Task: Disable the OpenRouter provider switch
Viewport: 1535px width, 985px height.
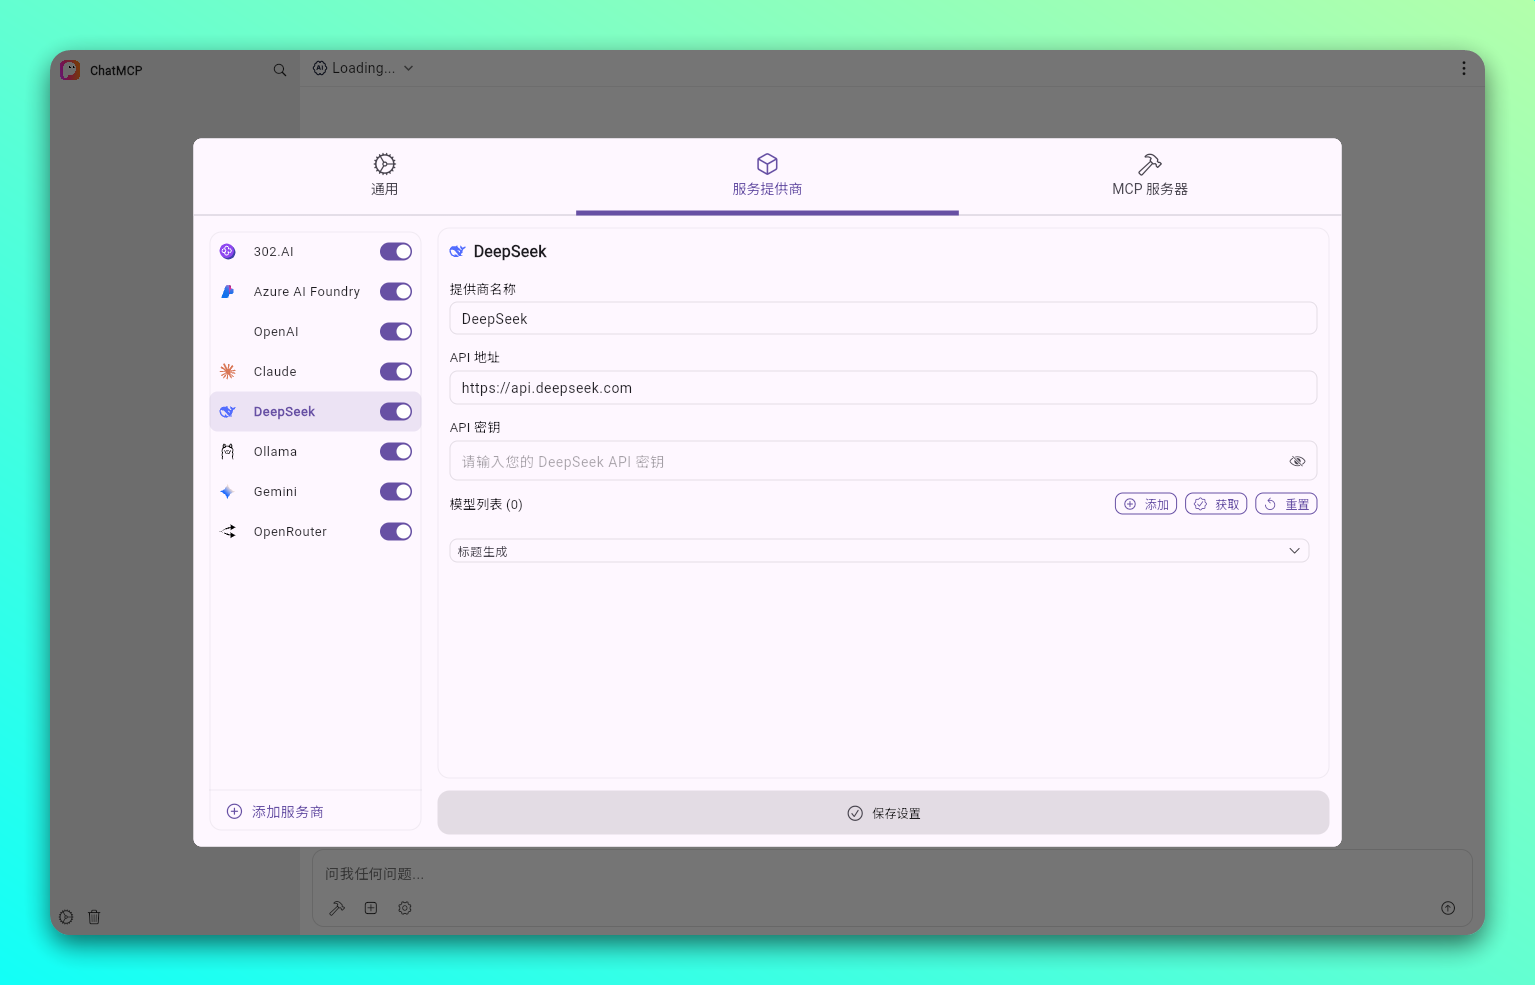Action: [396, 532]
